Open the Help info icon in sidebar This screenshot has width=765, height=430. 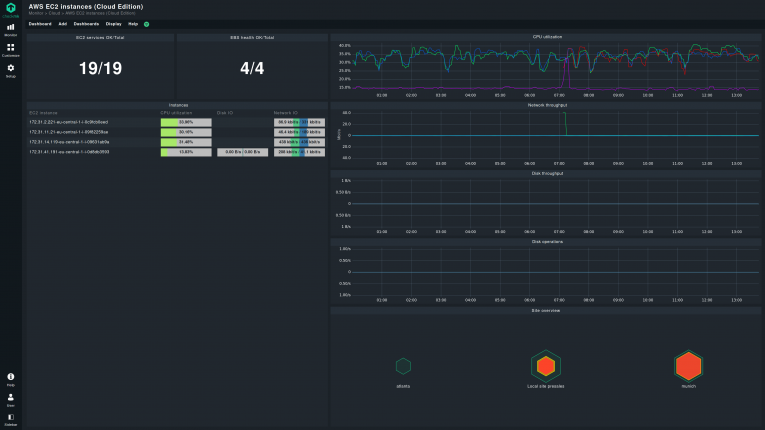click(x=10, y=377)
